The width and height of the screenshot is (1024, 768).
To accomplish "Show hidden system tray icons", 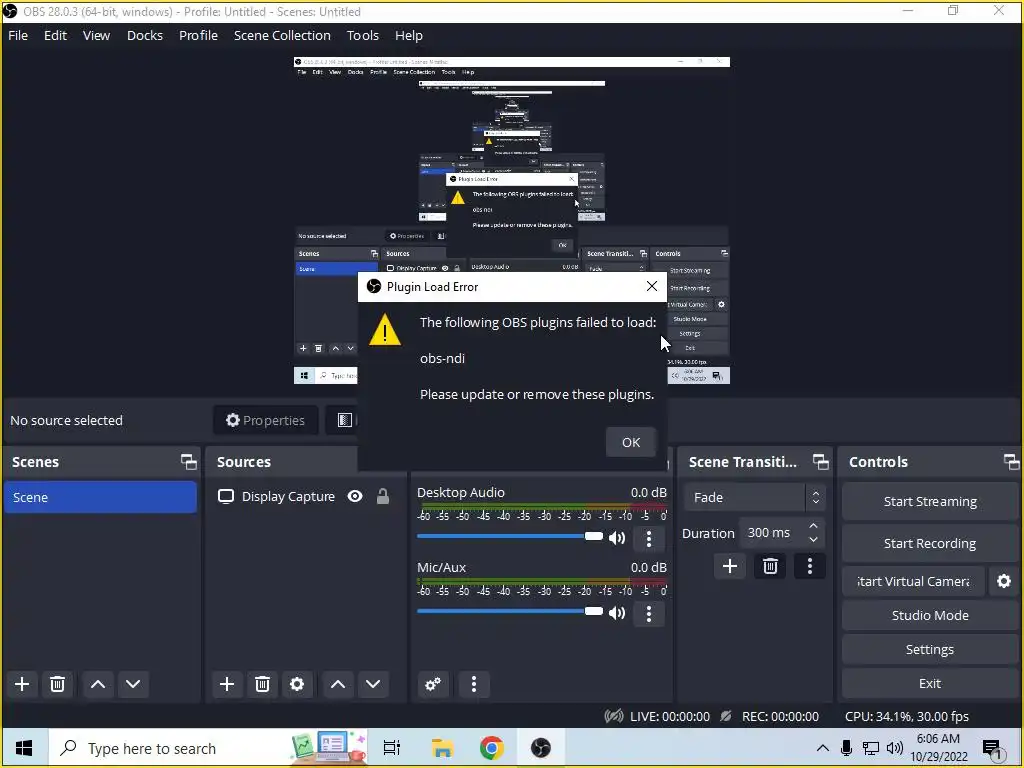I will click(x=823, y=748).
